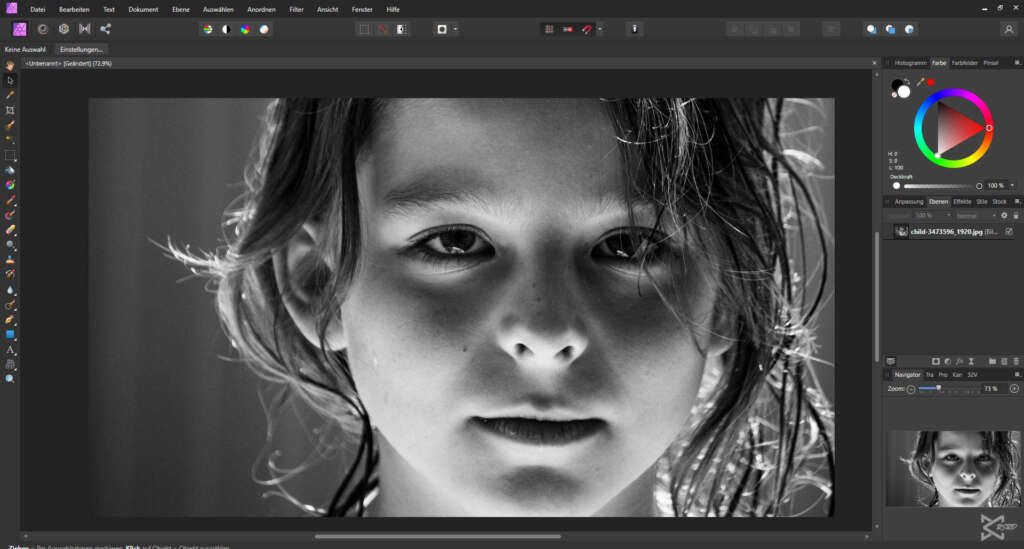Switch to the Liquify Persona icon
This screenshot has width=1024, height=549.
tap(42, 29)
